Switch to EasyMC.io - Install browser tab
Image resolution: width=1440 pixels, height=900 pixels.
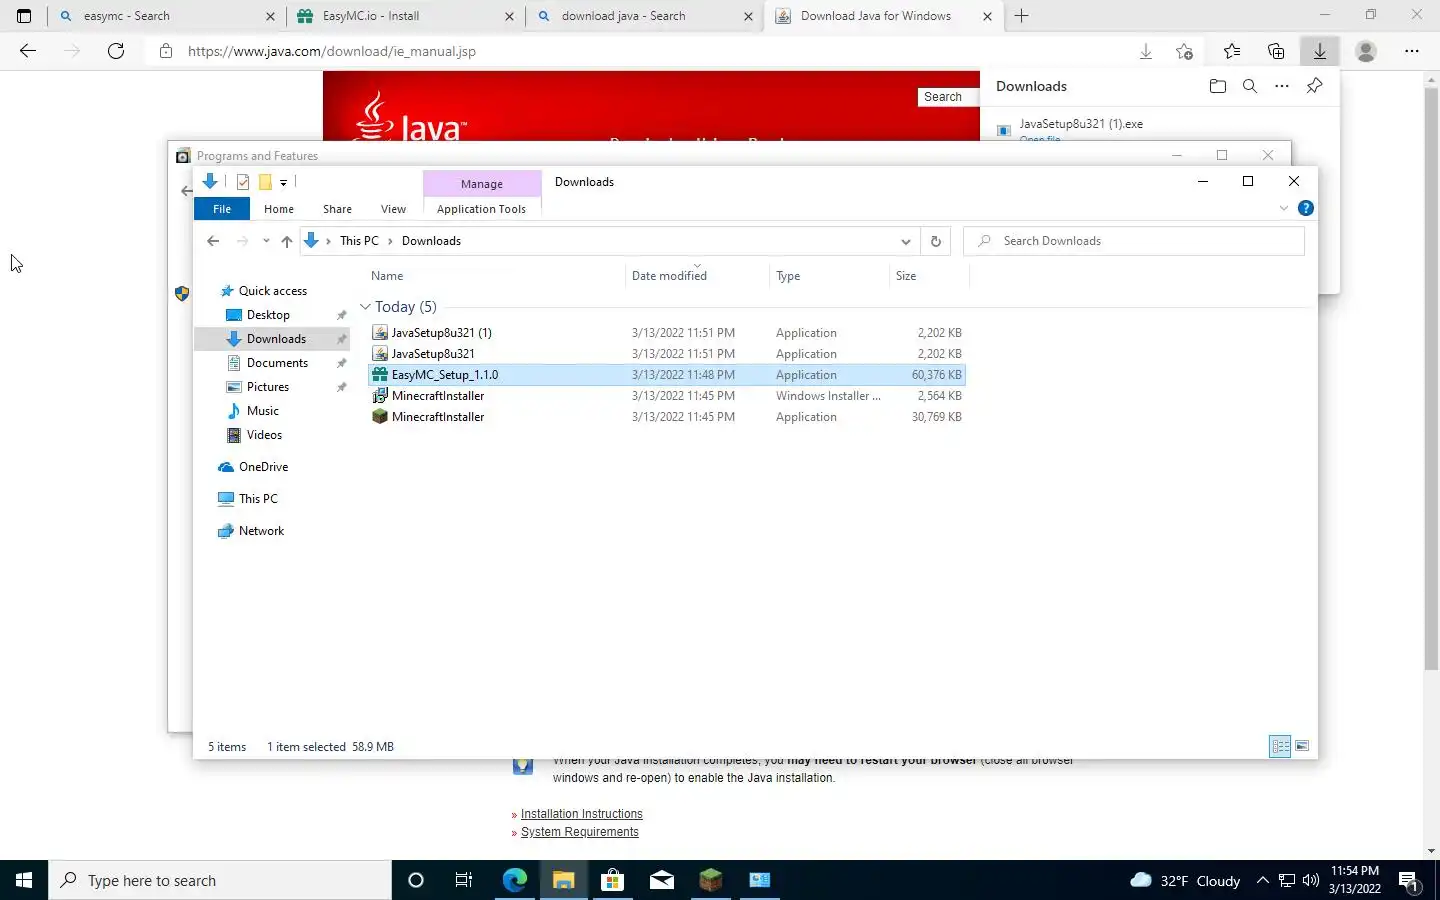406,16
